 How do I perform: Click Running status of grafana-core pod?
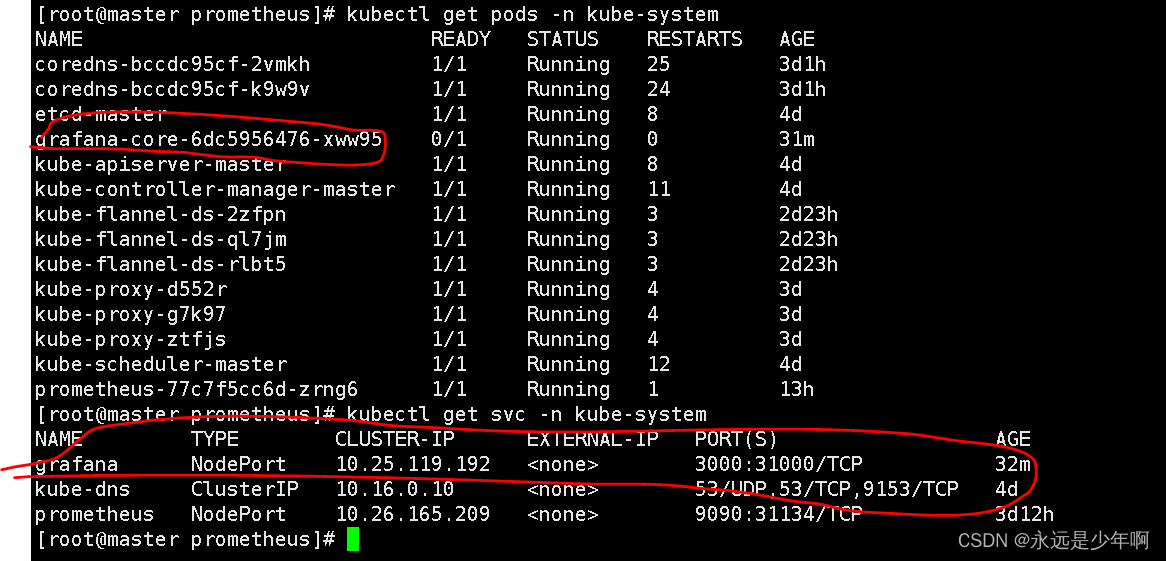coord(569,139)
